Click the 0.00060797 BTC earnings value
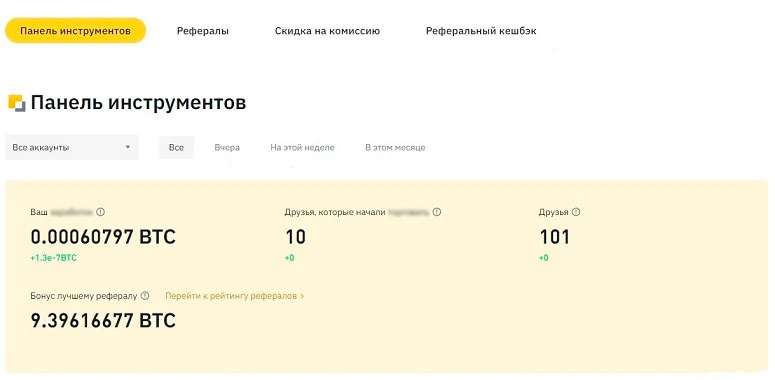Screen dimensions: 775x380 pyautogui.click(x=103, y=237)
